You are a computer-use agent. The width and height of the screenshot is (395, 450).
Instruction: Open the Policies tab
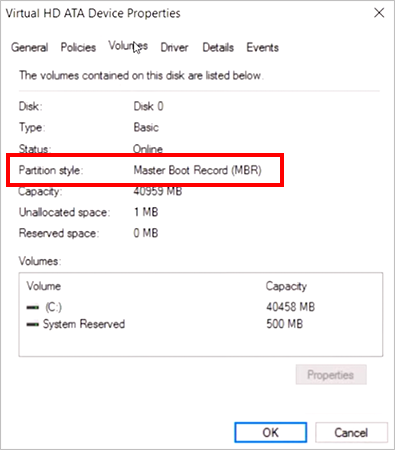(x=78, y=47)
